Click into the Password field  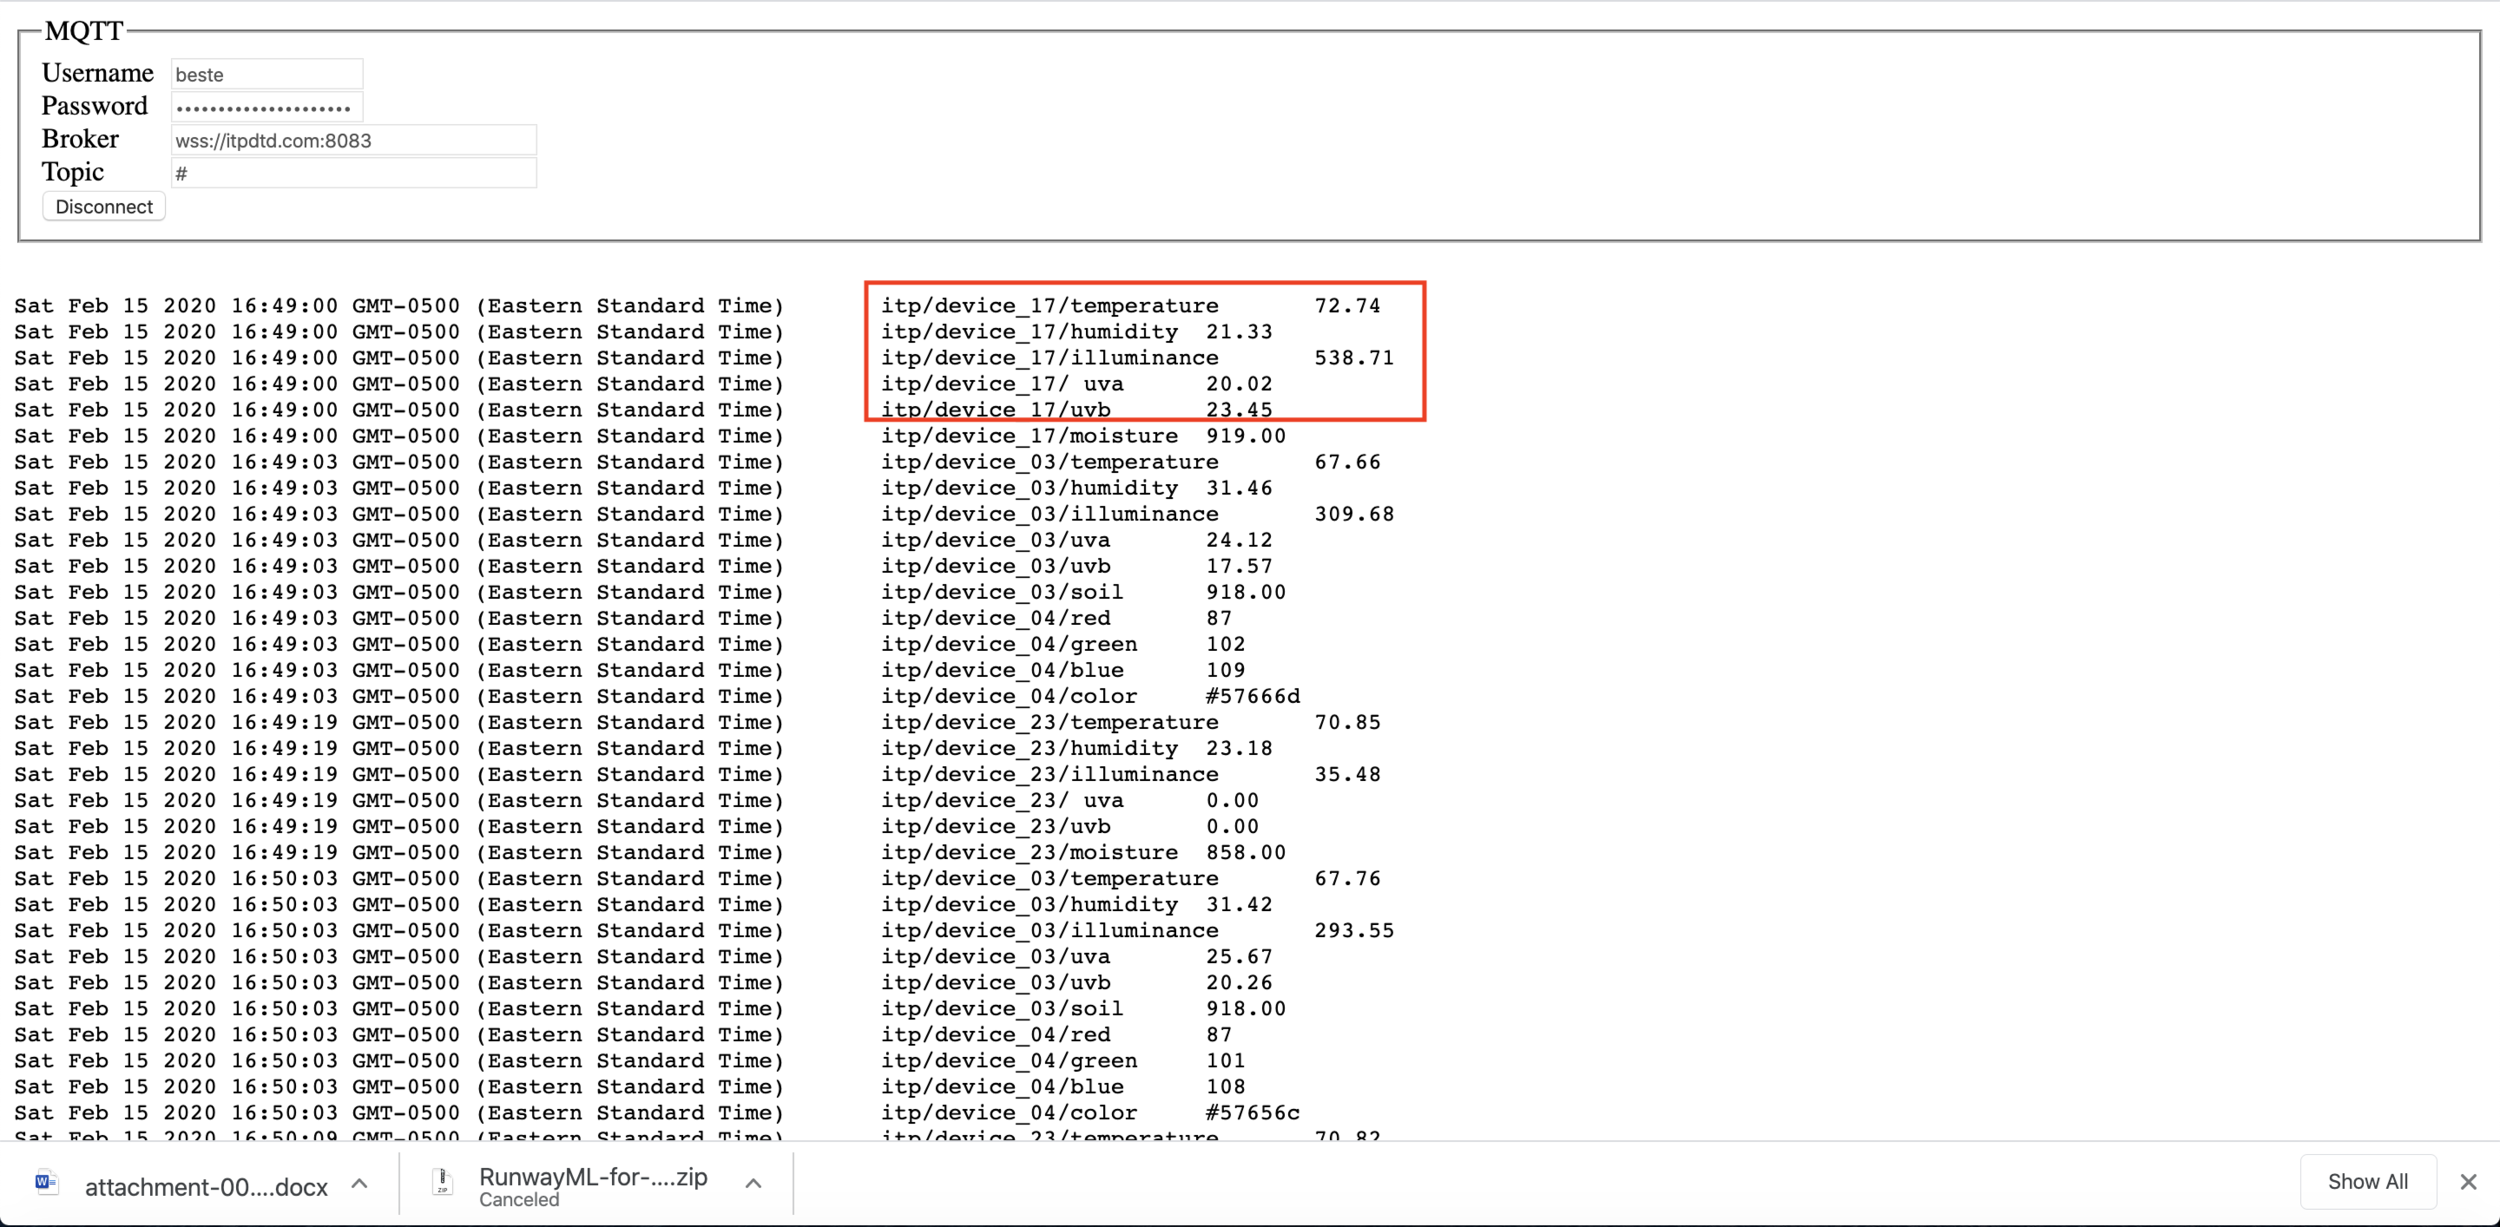coord(266,107)
